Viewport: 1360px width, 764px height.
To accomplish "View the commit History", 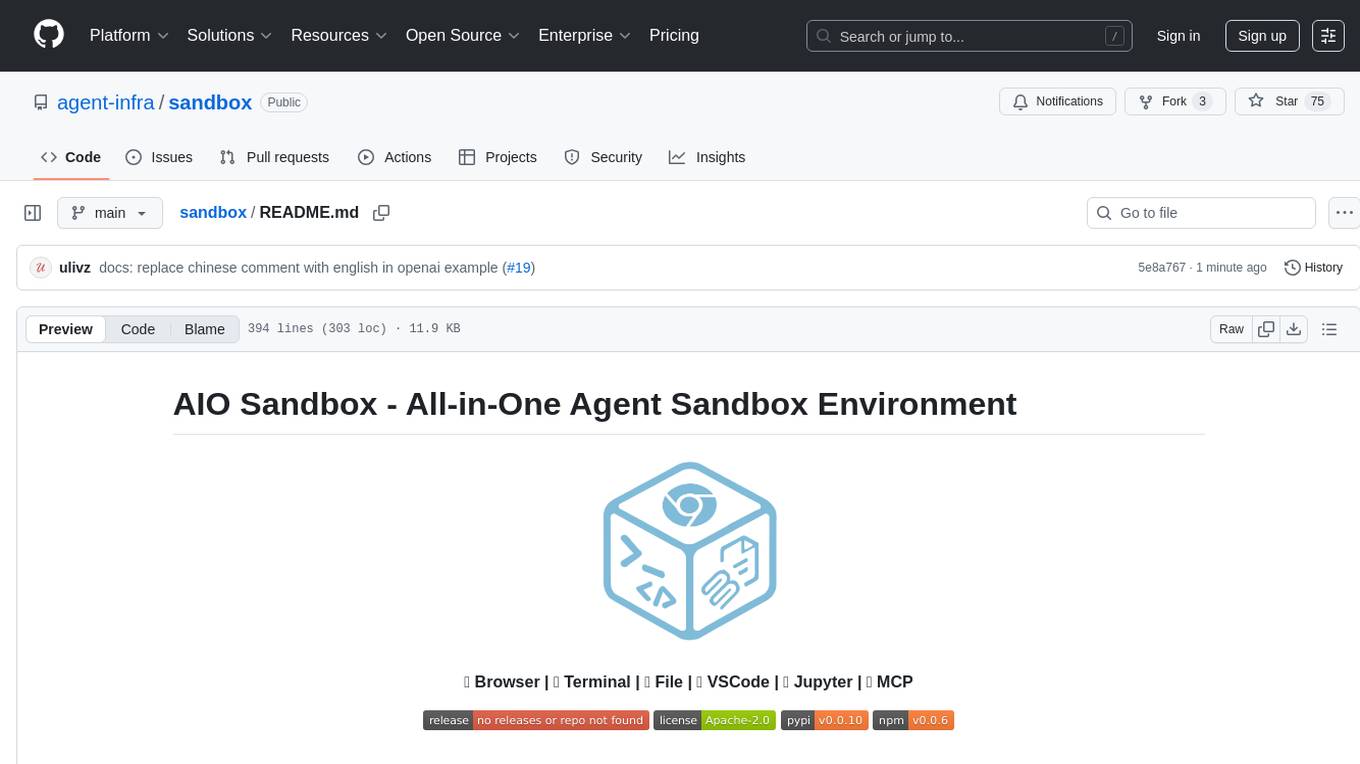I will pyautogui.click(x=1313, y=267).
